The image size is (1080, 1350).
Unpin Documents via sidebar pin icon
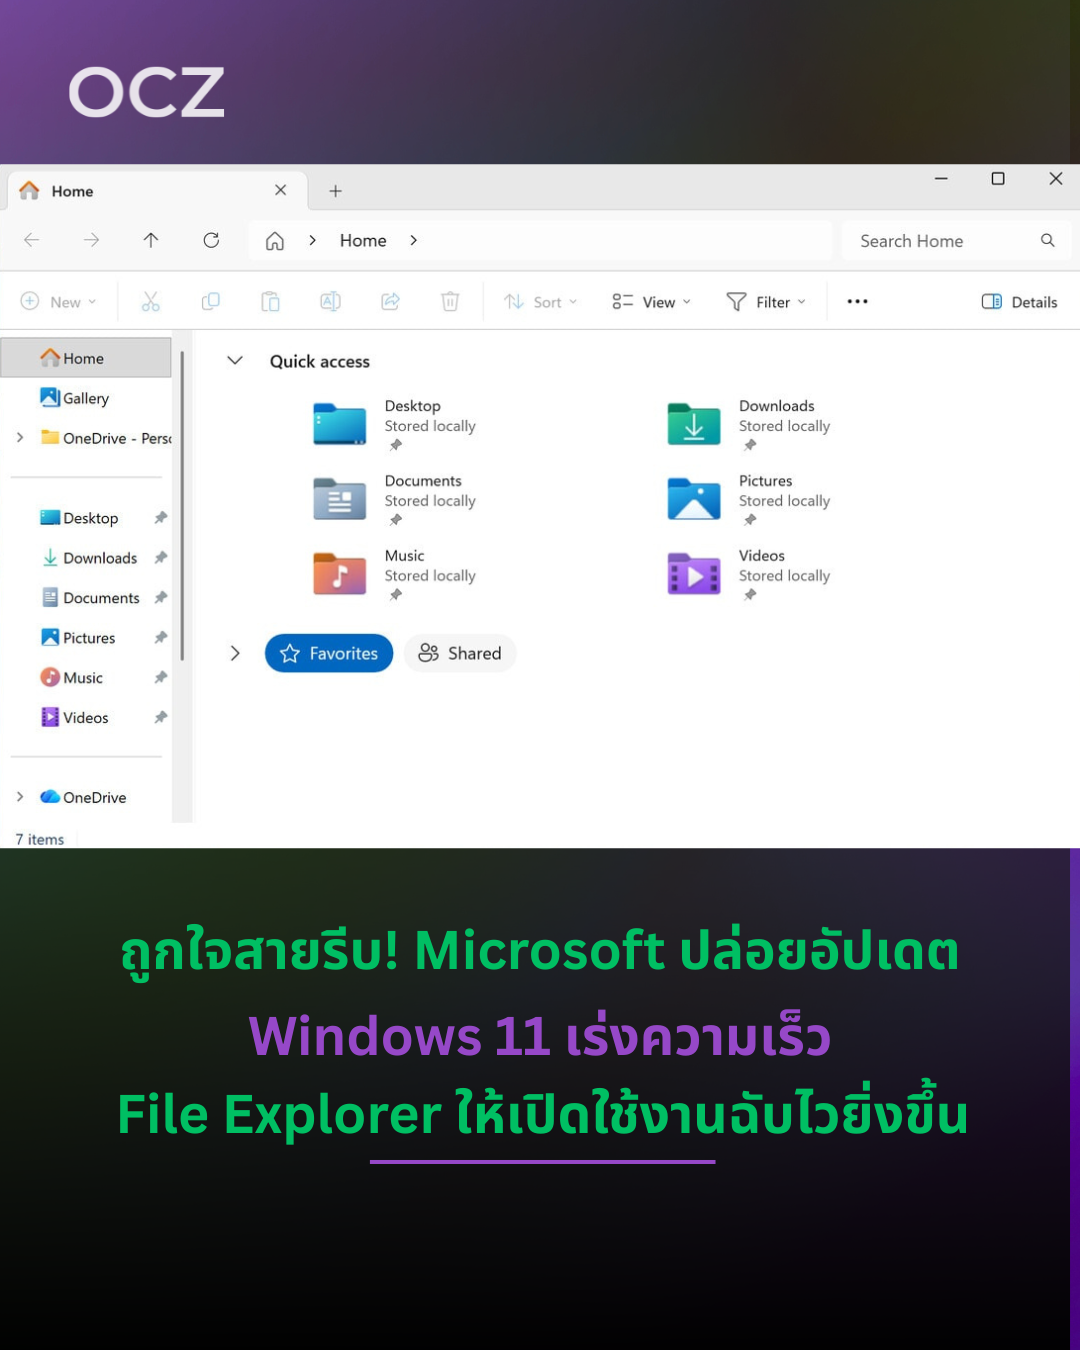coord(160,598)
